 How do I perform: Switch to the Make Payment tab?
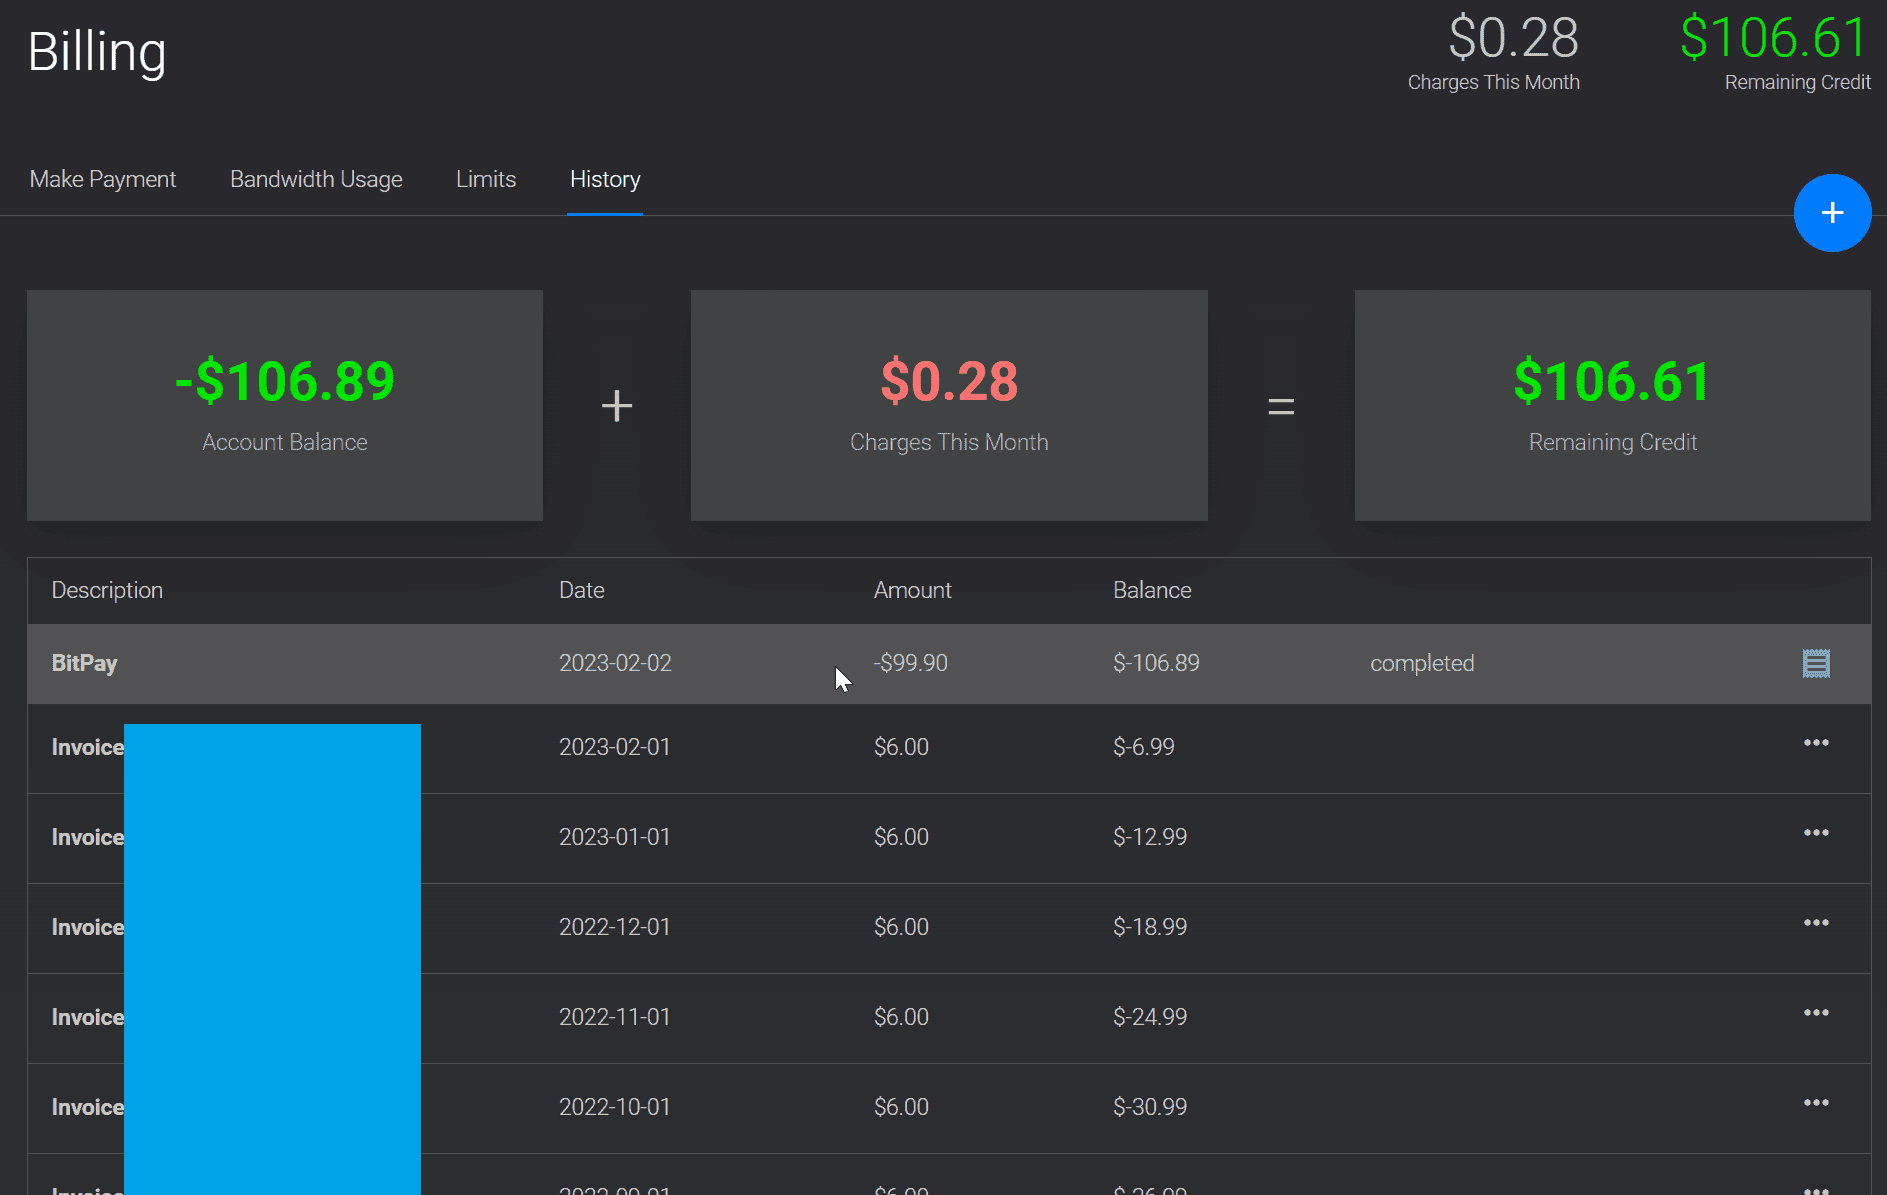(x=103, y=179)
